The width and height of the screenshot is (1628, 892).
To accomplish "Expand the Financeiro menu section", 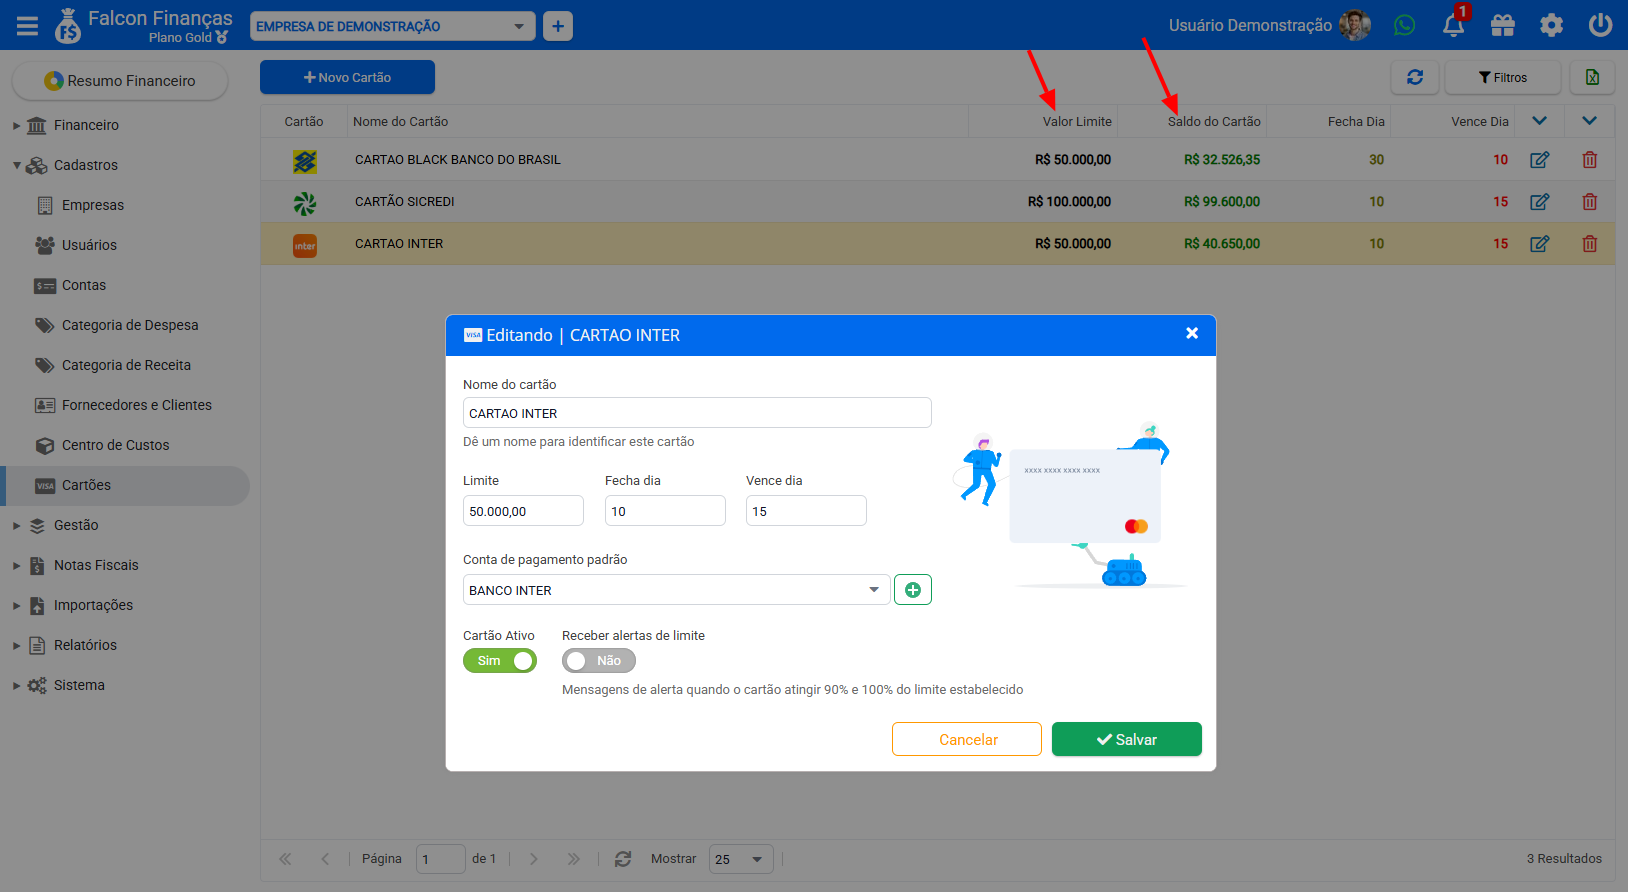I will [86, 125].
